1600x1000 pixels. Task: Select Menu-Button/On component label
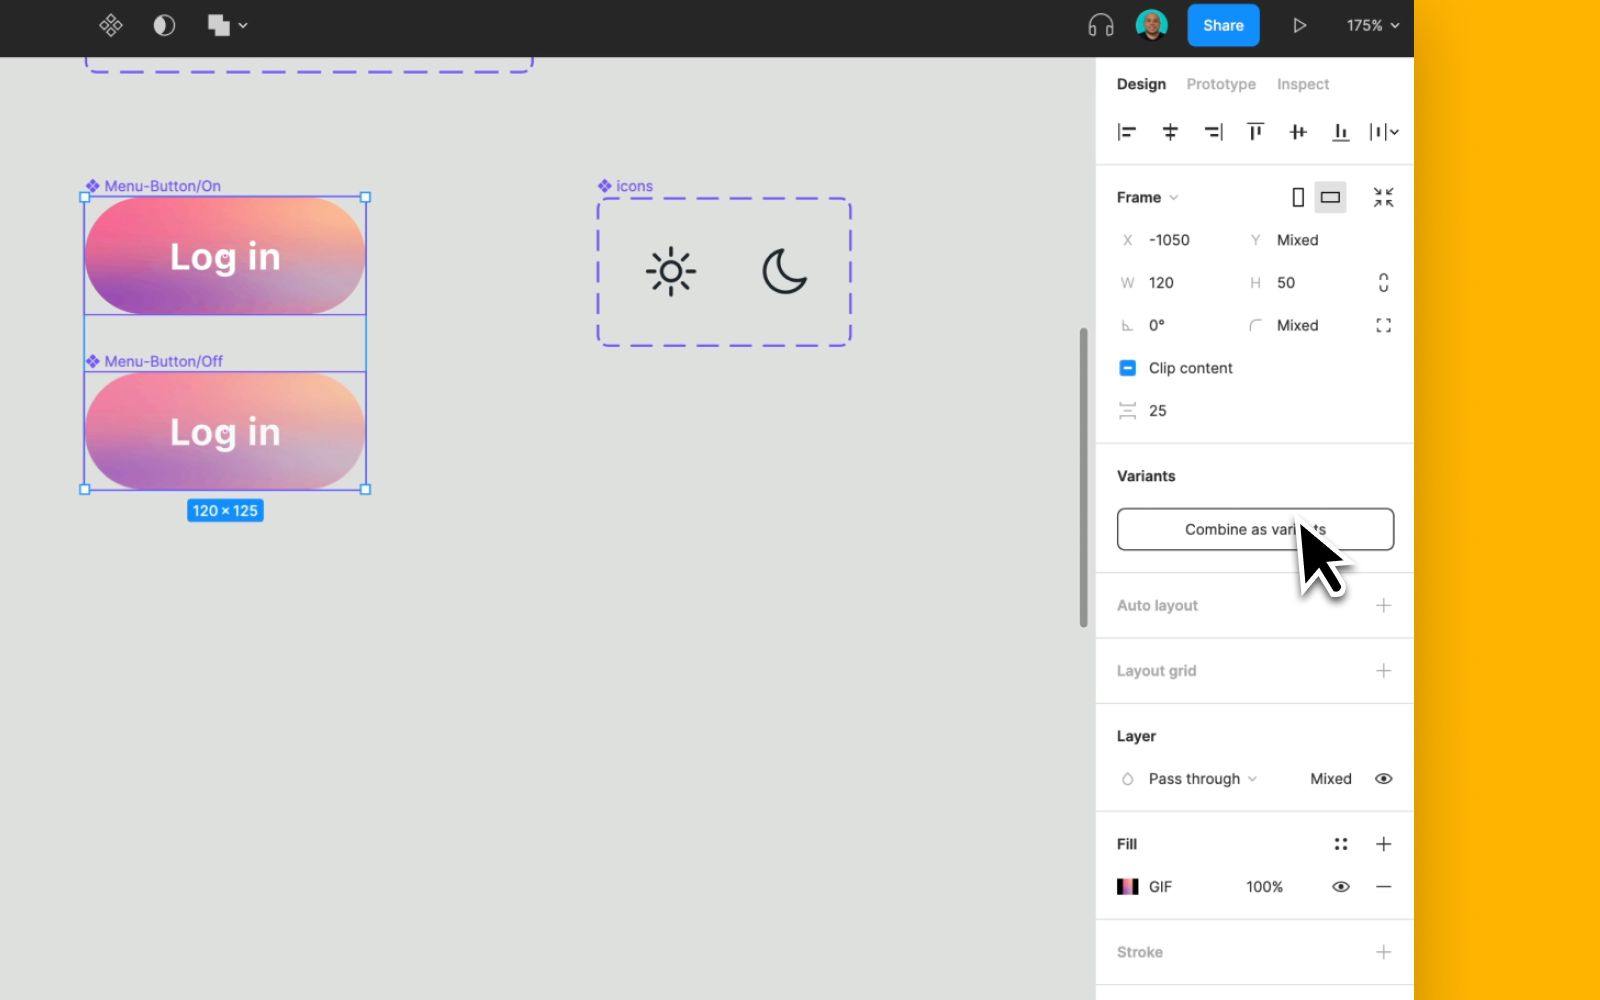coord(154,186)
